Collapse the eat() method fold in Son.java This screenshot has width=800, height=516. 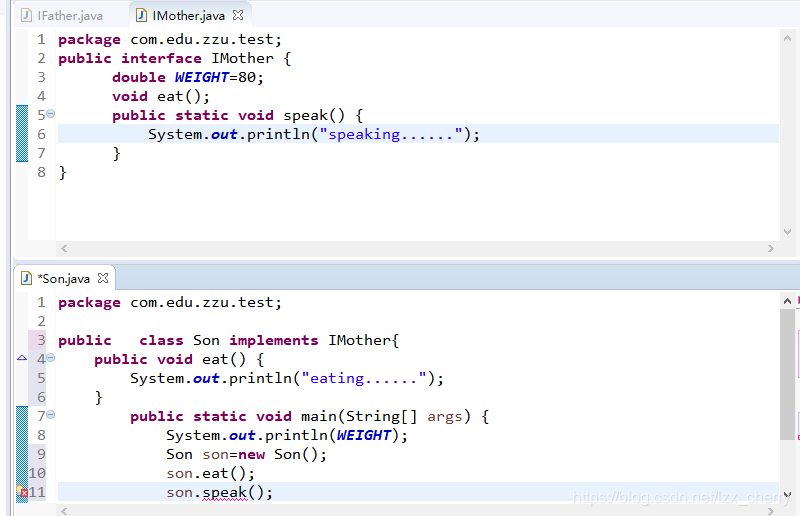coord(51,358)
